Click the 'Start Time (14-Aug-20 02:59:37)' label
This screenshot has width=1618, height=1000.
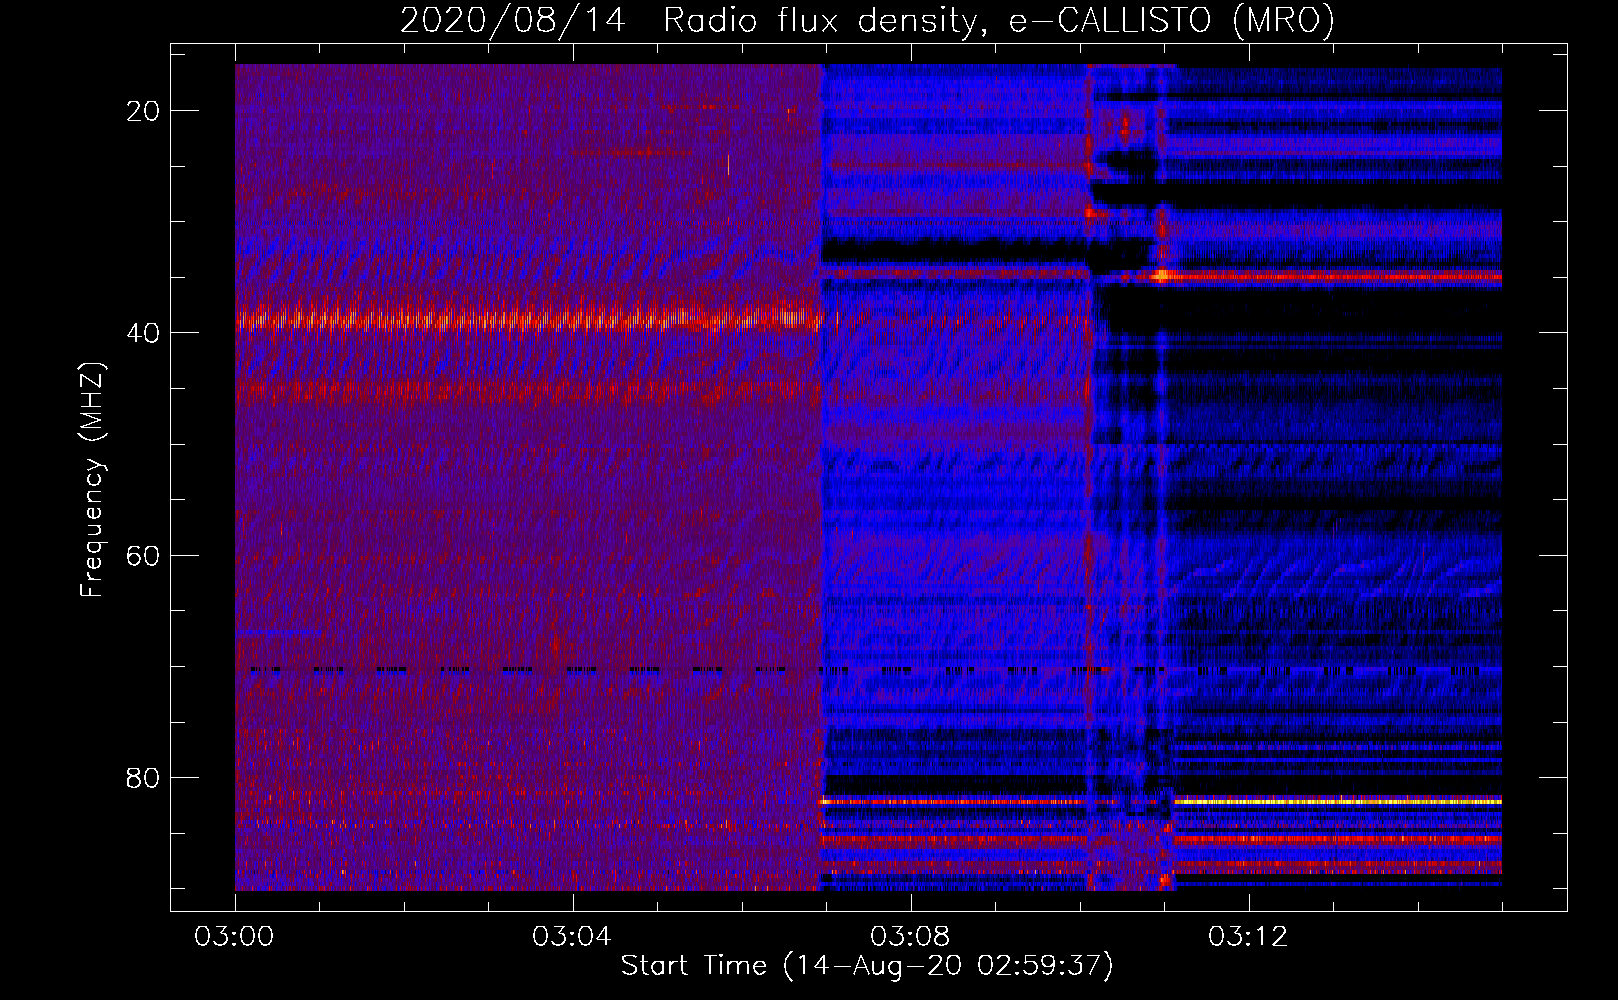pyautogui.click(x=866, y=966)
